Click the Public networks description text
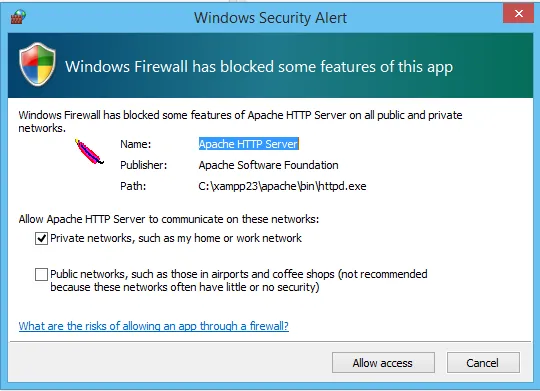 (239, 280)
